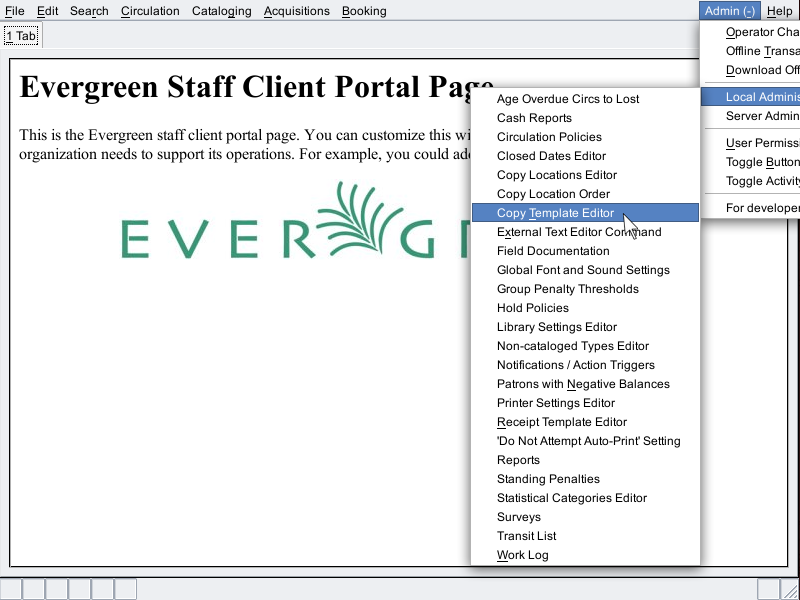The width and height of the screenshot is (800, 600).
Task: Close the open Admin (-) menu
Action: pos(730,11)
